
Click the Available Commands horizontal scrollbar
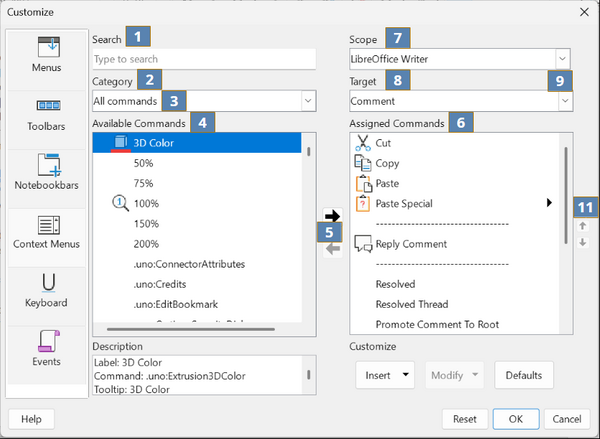(191, 329)
